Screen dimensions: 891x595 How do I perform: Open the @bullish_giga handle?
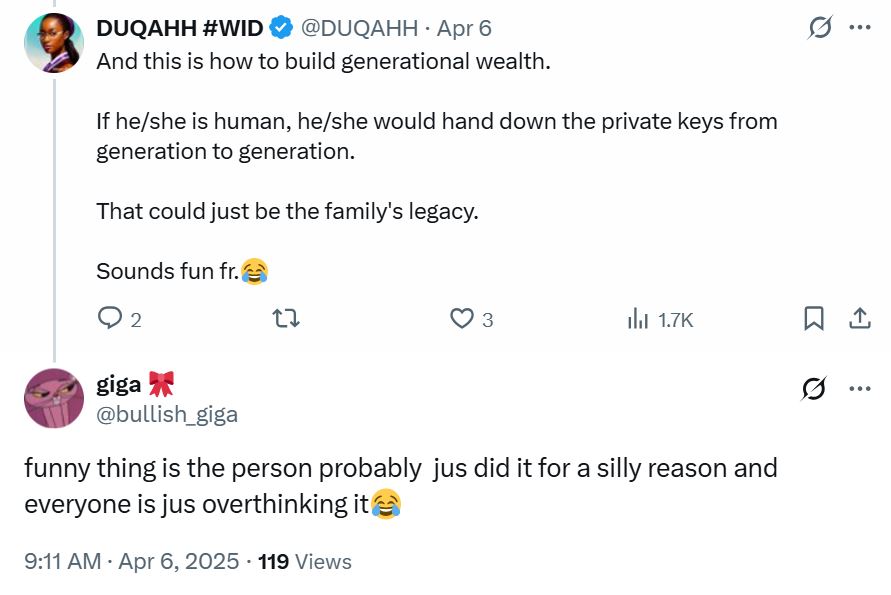(167, 413)
